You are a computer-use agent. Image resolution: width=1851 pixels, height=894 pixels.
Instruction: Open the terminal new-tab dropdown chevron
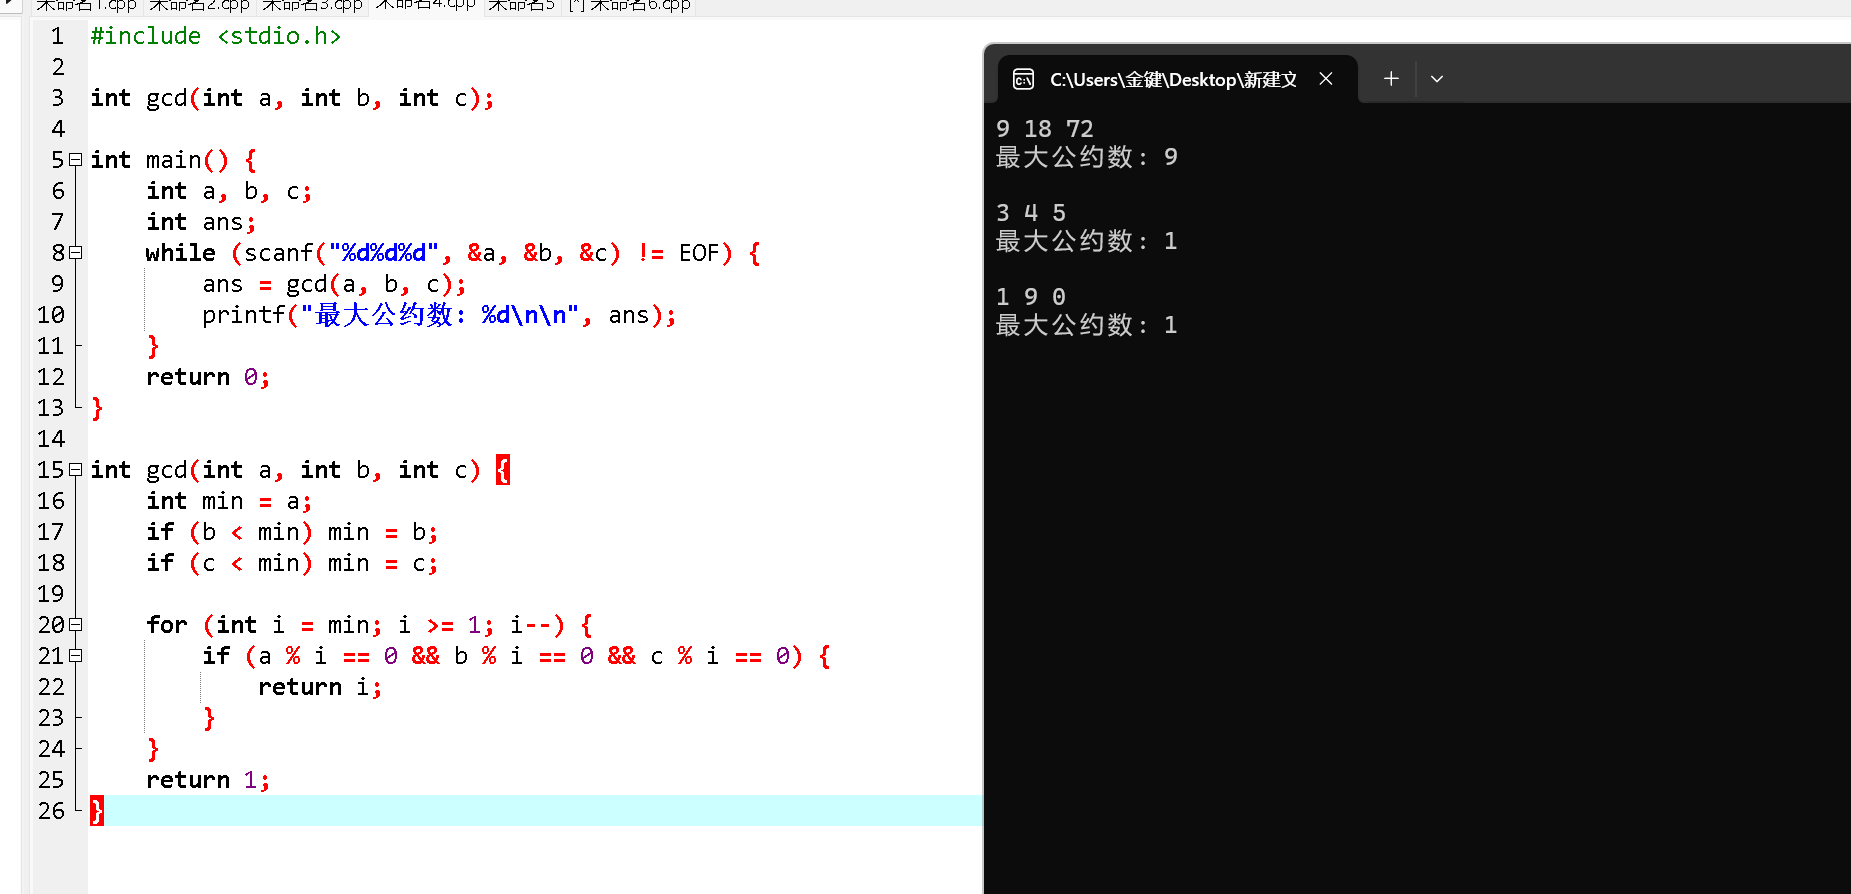click(x=1437, y=79)
